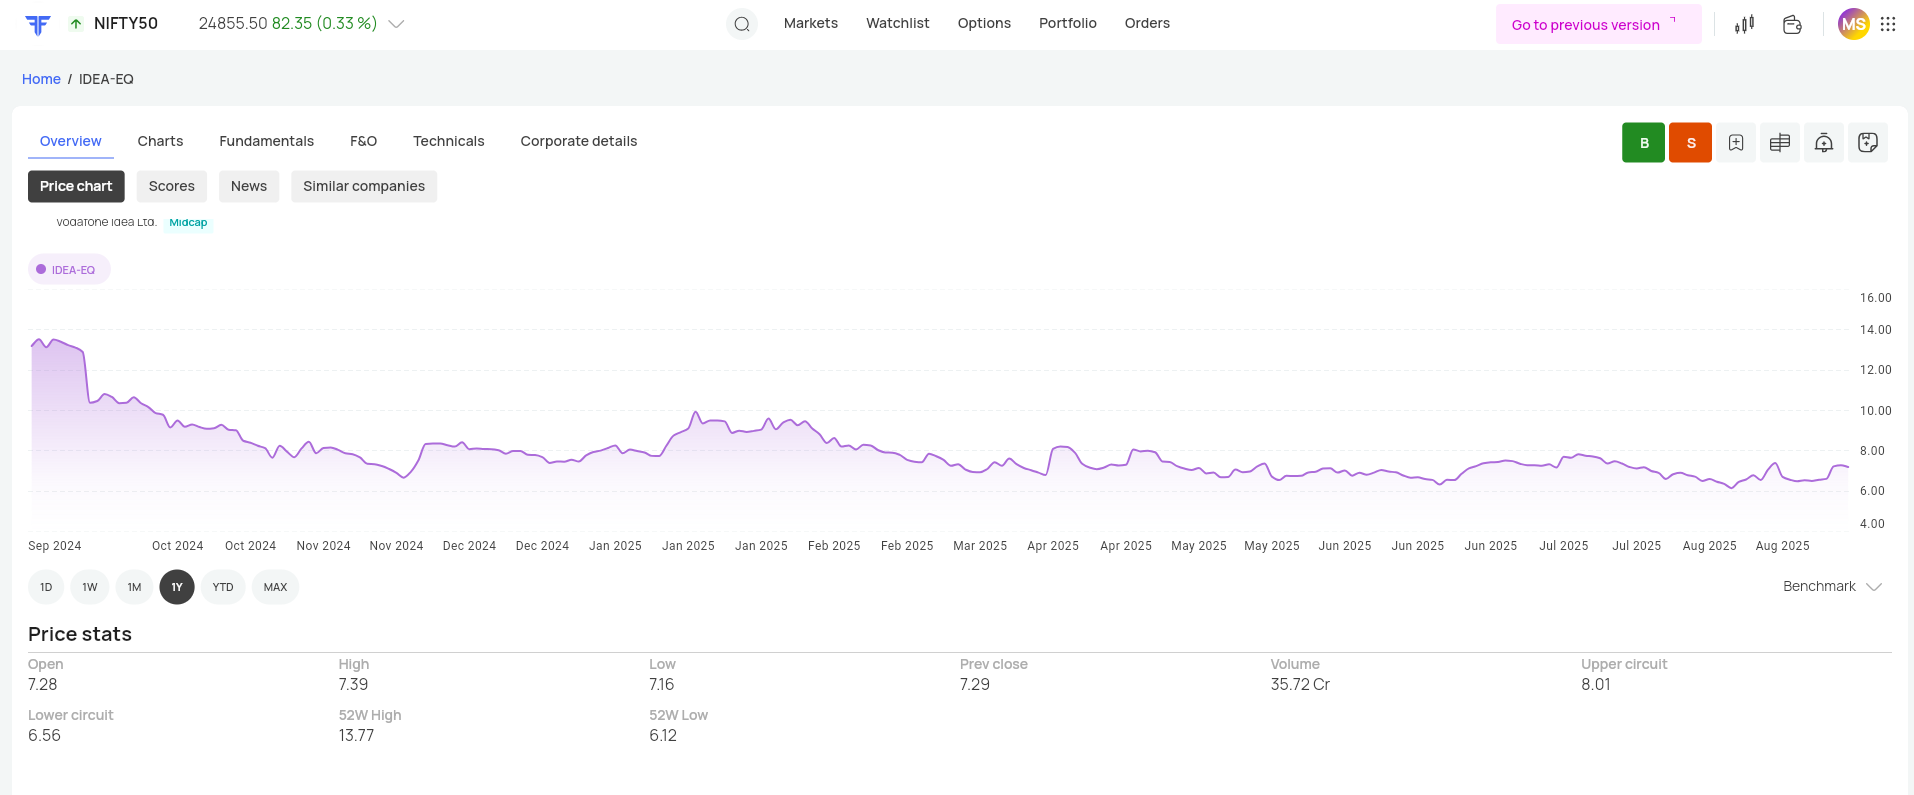Open the candlestick chart icon in header

coord(1745,24)
